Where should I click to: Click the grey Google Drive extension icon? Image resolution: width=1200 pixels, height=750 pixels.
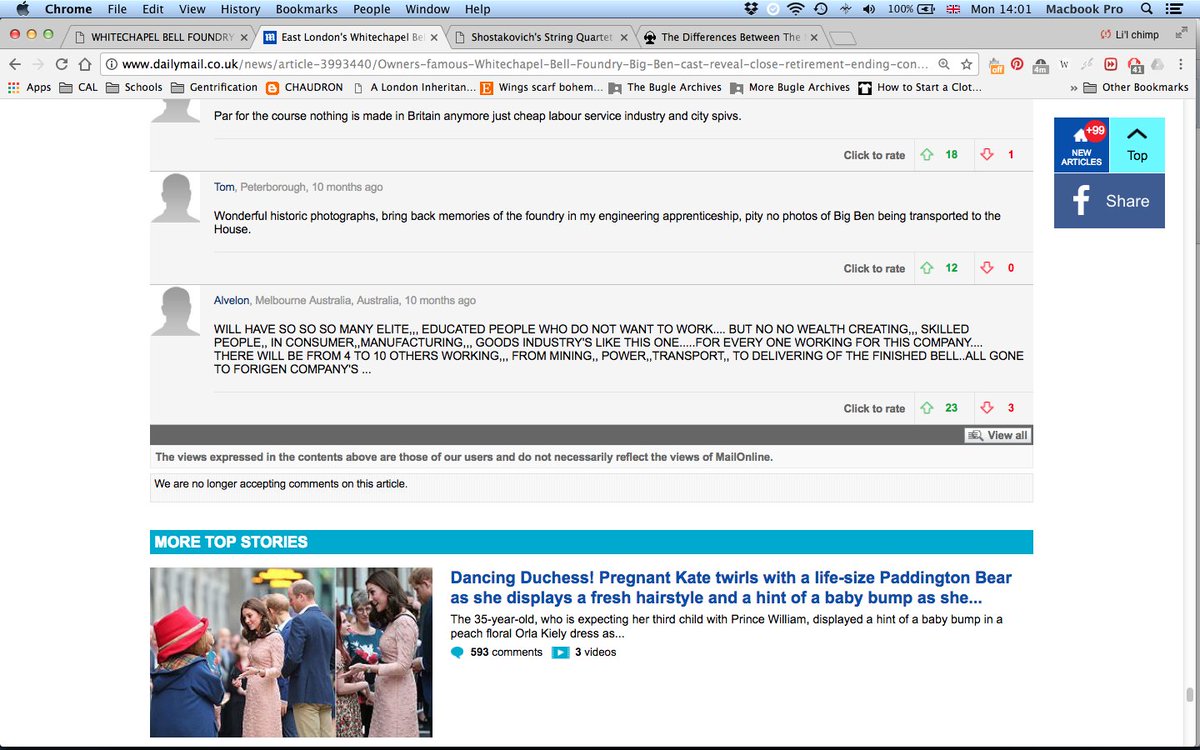point(1159,63)
